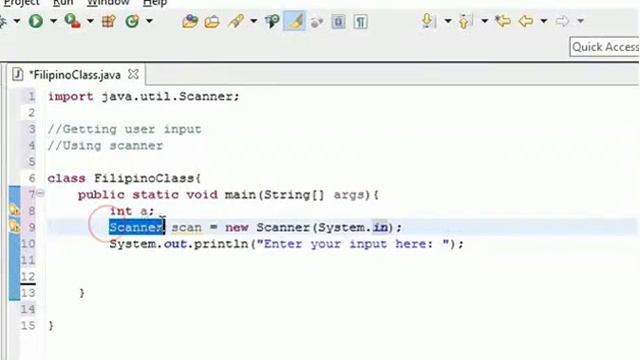Click 'public static void main' method line
The height and width of the screenshot is (360, 640).
[x=229, y=195]
